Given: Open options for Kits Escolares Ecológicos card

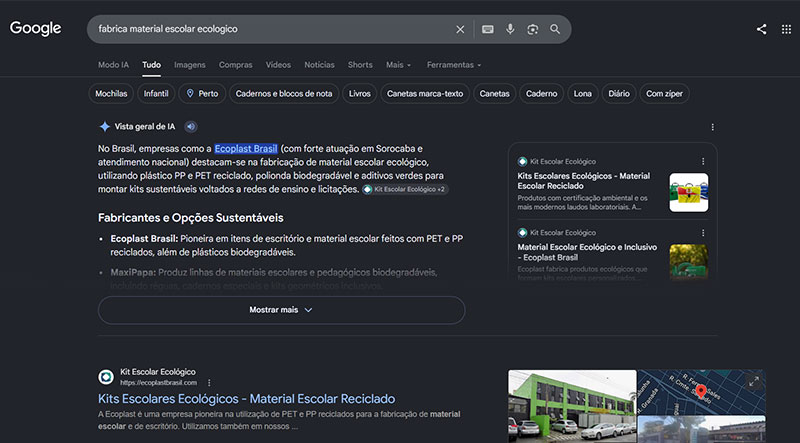Looking at the screenshot, I should coord(703,161).
